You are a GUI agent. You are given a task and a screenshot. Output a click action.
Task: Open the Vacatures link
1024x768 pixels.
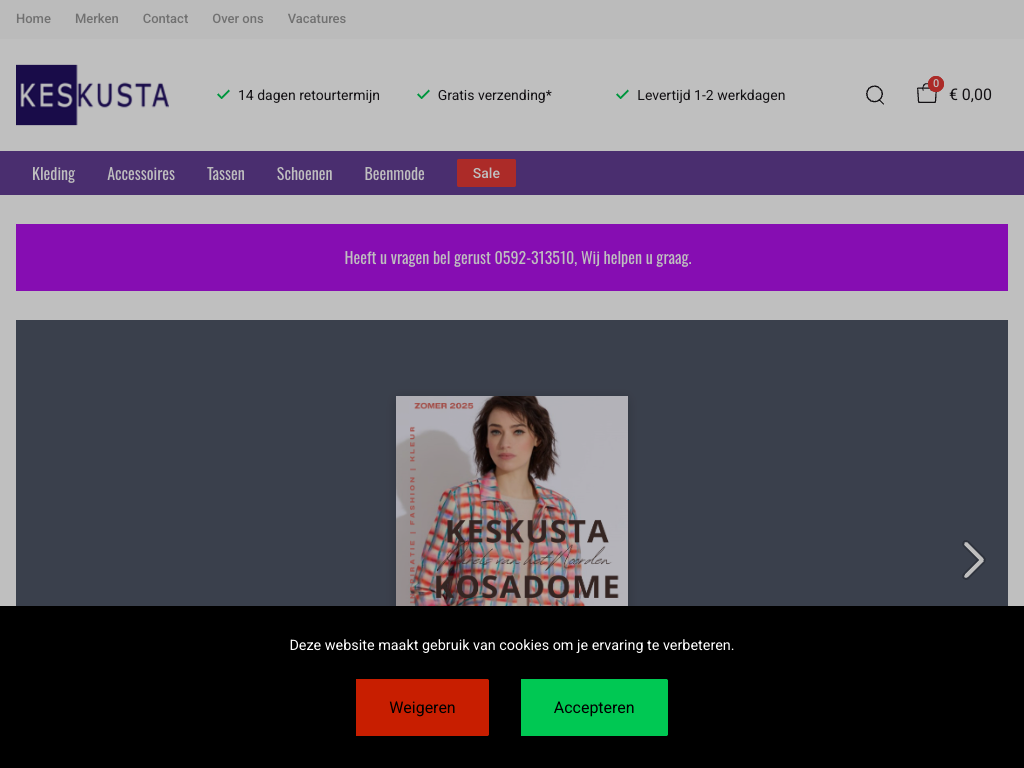click(317, 19)
